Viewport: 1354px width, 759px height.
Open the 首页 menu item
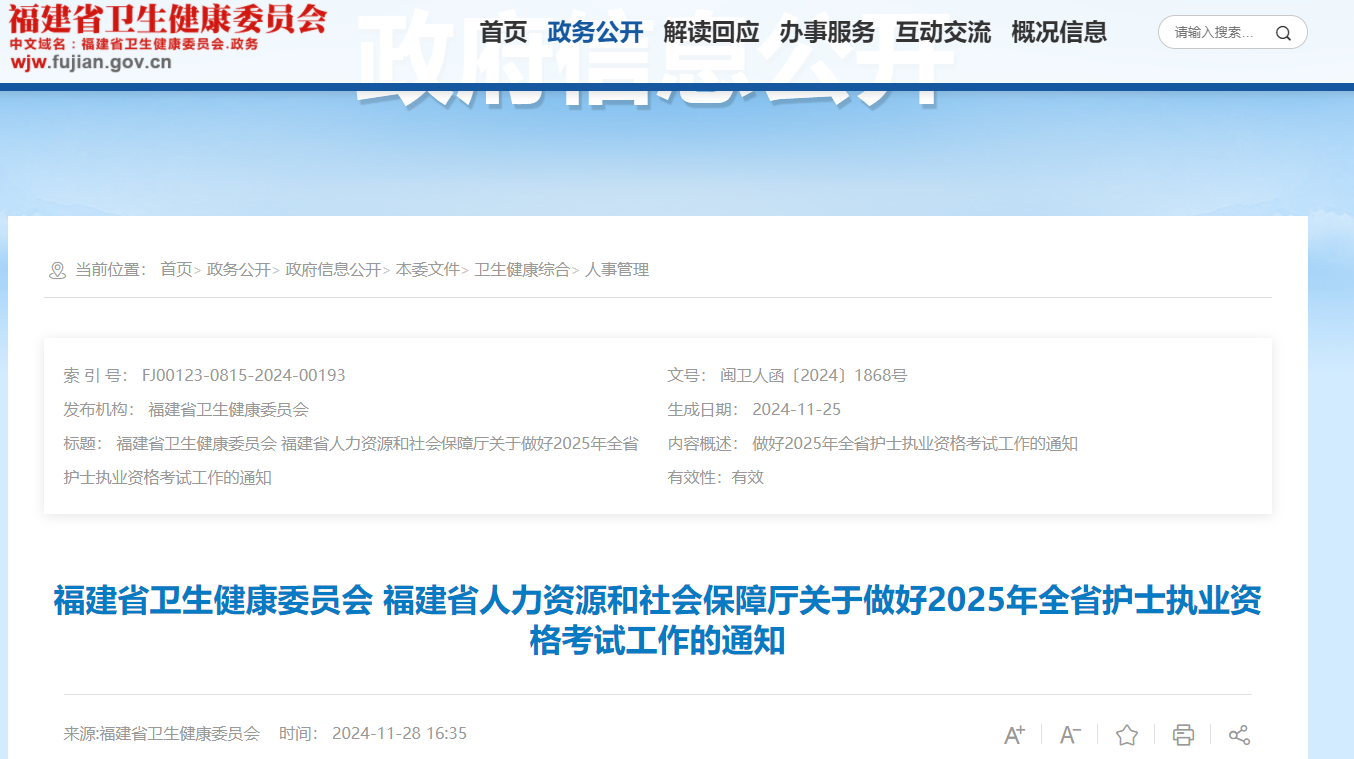pyautogui.click(x=503, y=32)
